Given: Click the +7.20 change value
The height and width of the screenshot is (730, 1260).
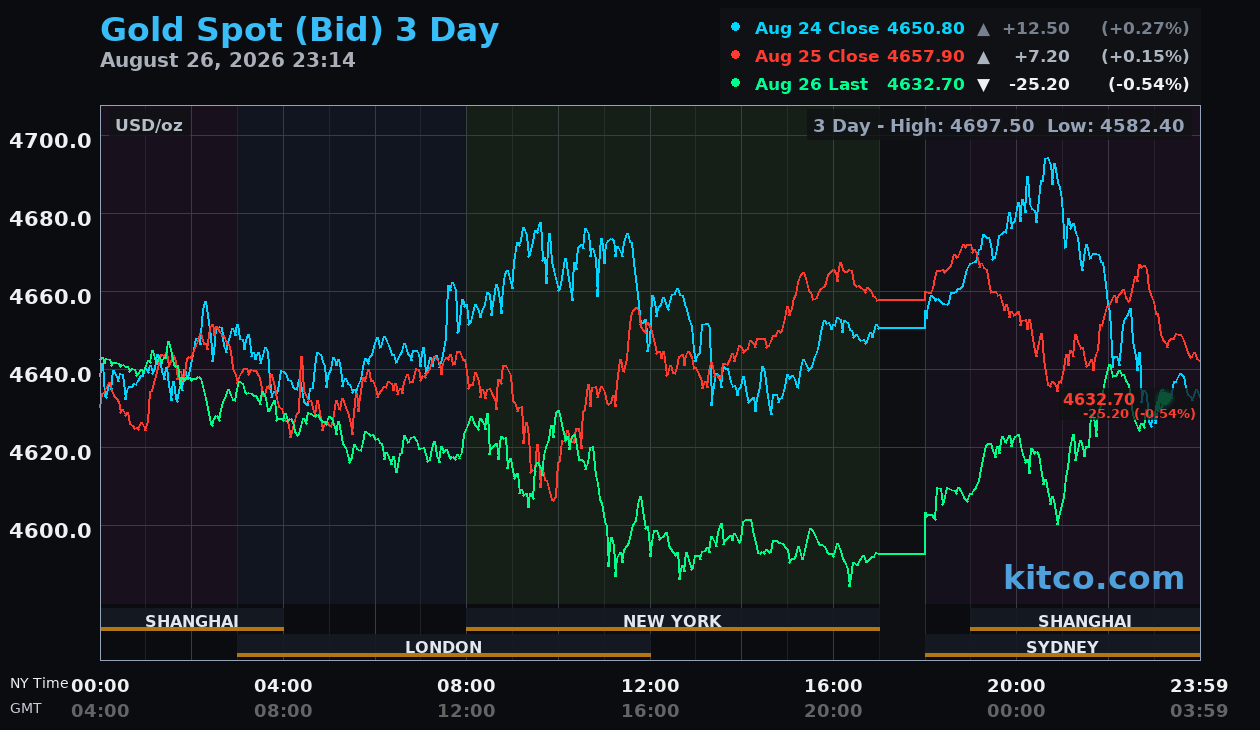Looking at the screenshot, I should [x=1042, y=56].
